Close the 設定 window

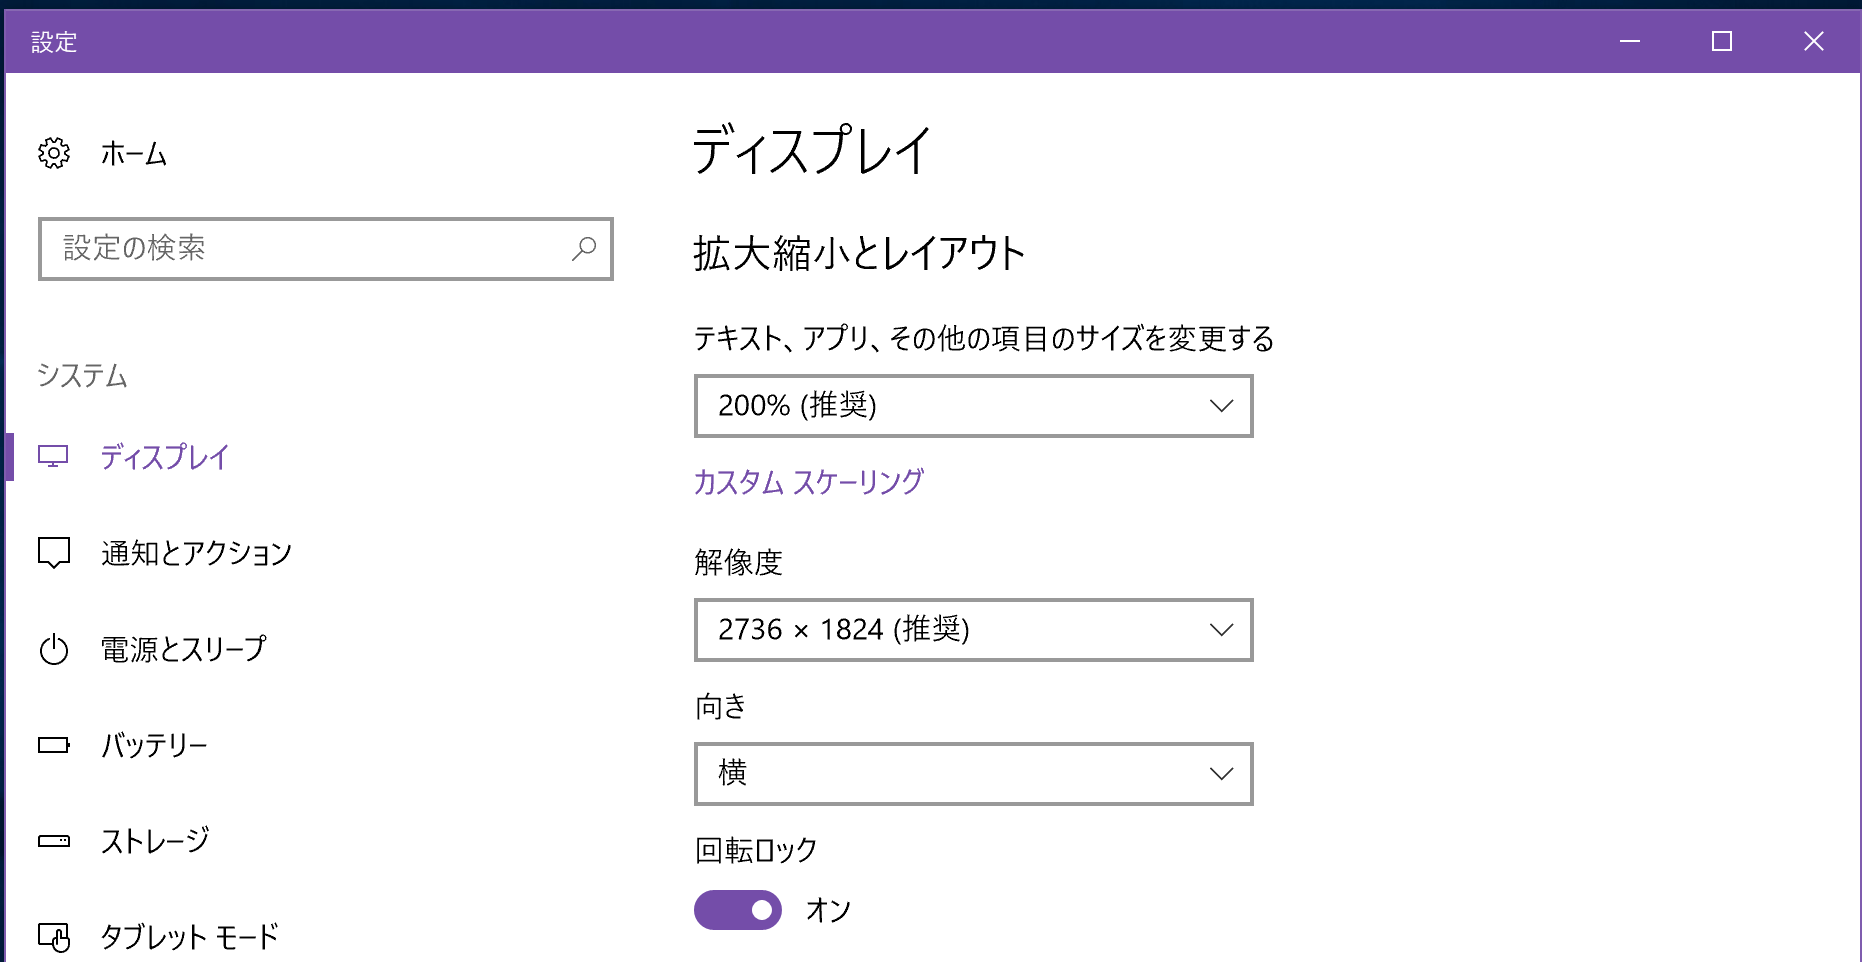pos(1814,41)
